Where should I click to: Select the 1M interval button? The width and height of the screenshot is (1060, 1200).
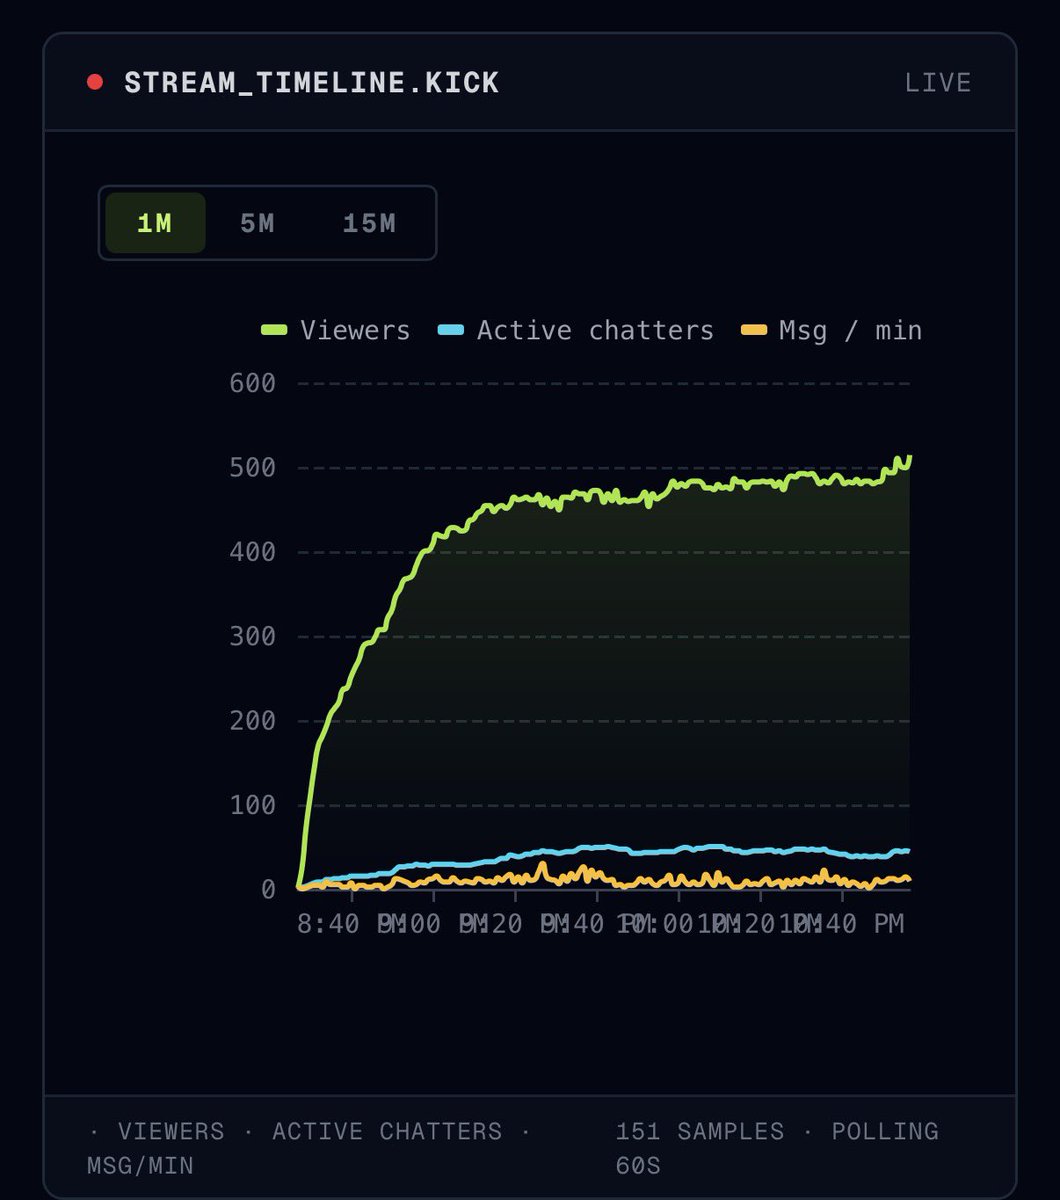(155, 223)
